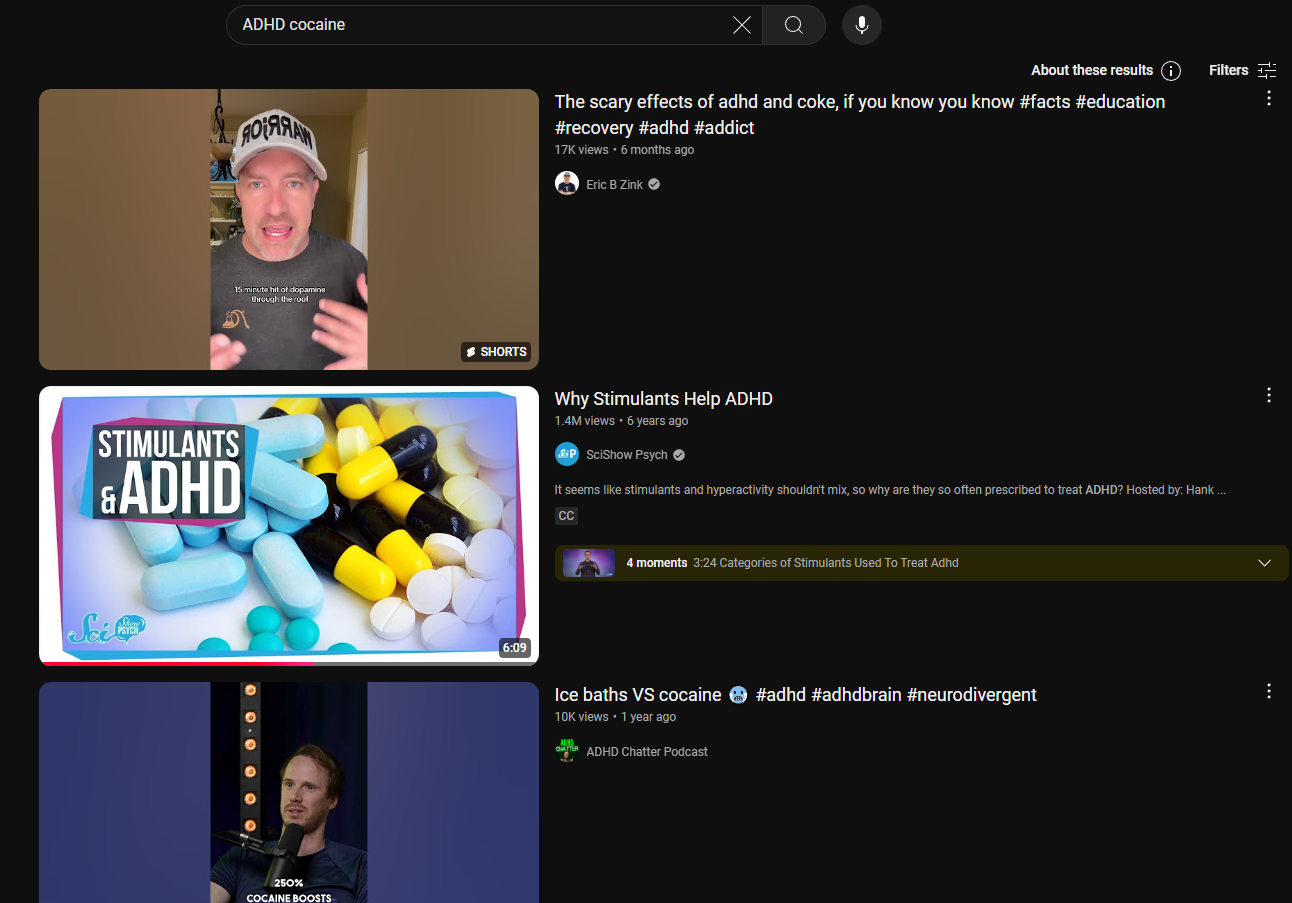Open the three-dot menu for Why Stimulants Help ADHD
Screen dimensions: 1292x903
tap(1269, 396)
